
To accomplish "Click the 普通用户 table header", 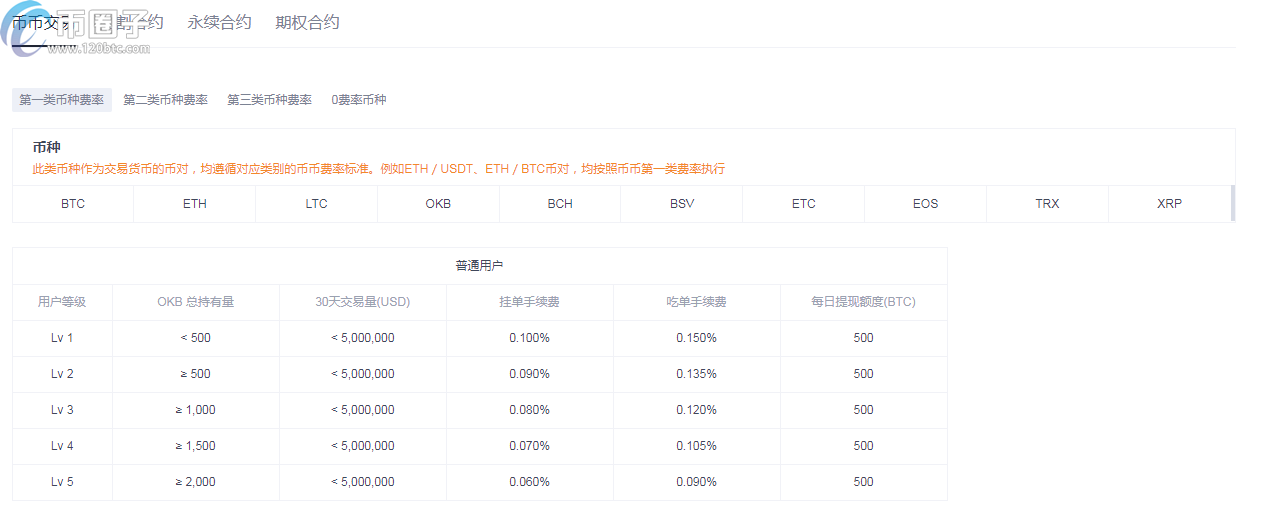I will tap(480, 266).
